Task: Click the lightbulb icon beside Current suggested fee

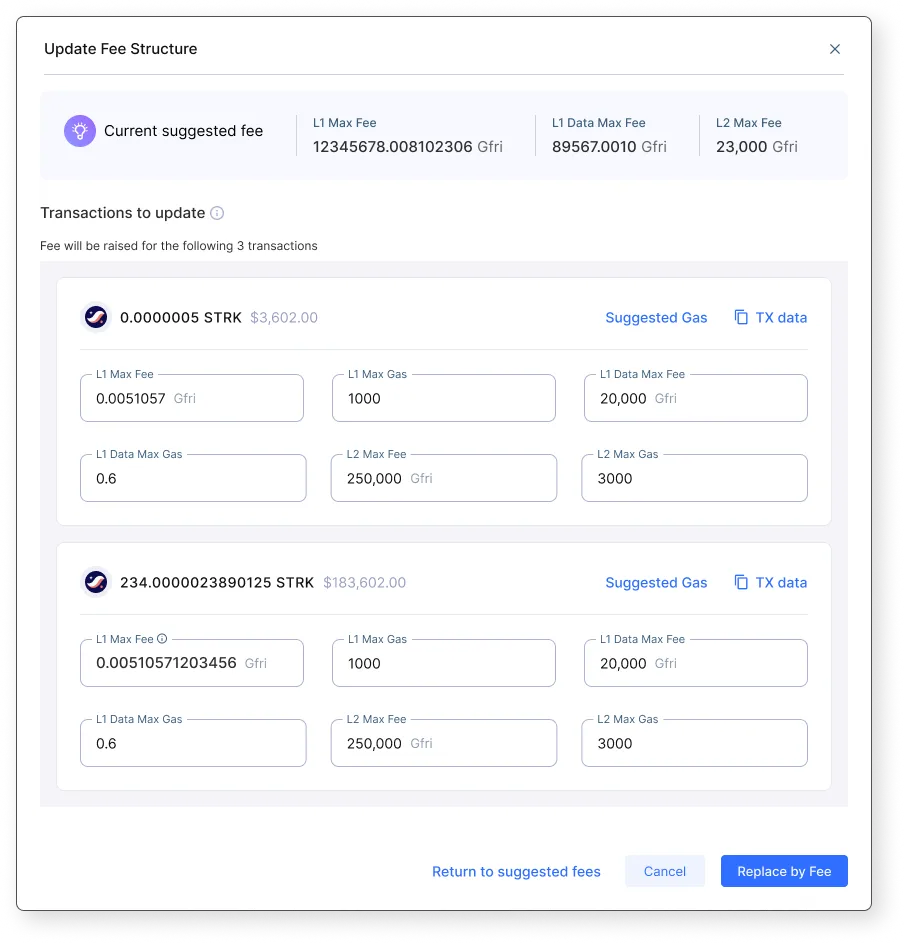Action: click(x=80, y=131)
